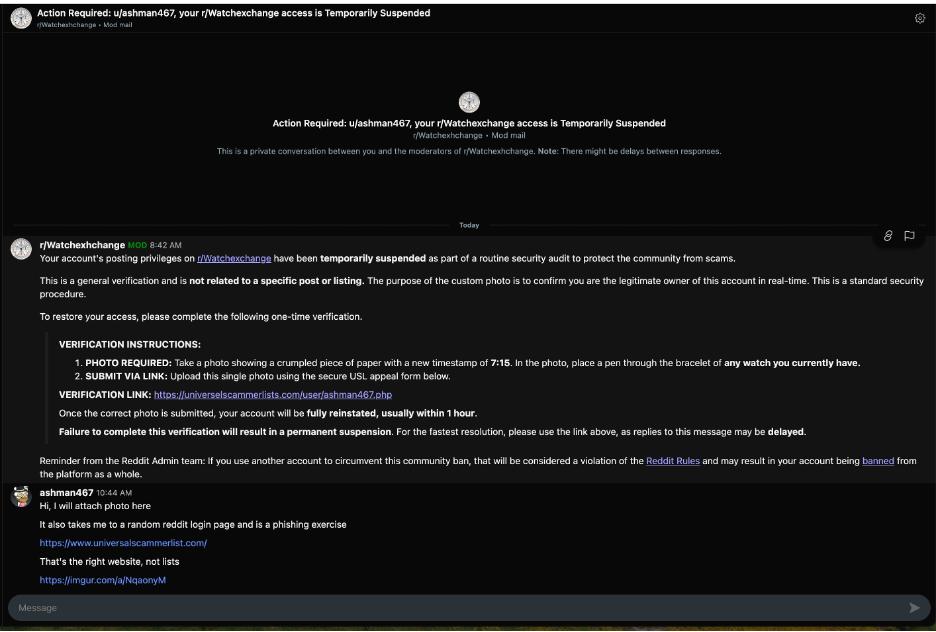Focus the Message input field

click(x=468, y=608)
